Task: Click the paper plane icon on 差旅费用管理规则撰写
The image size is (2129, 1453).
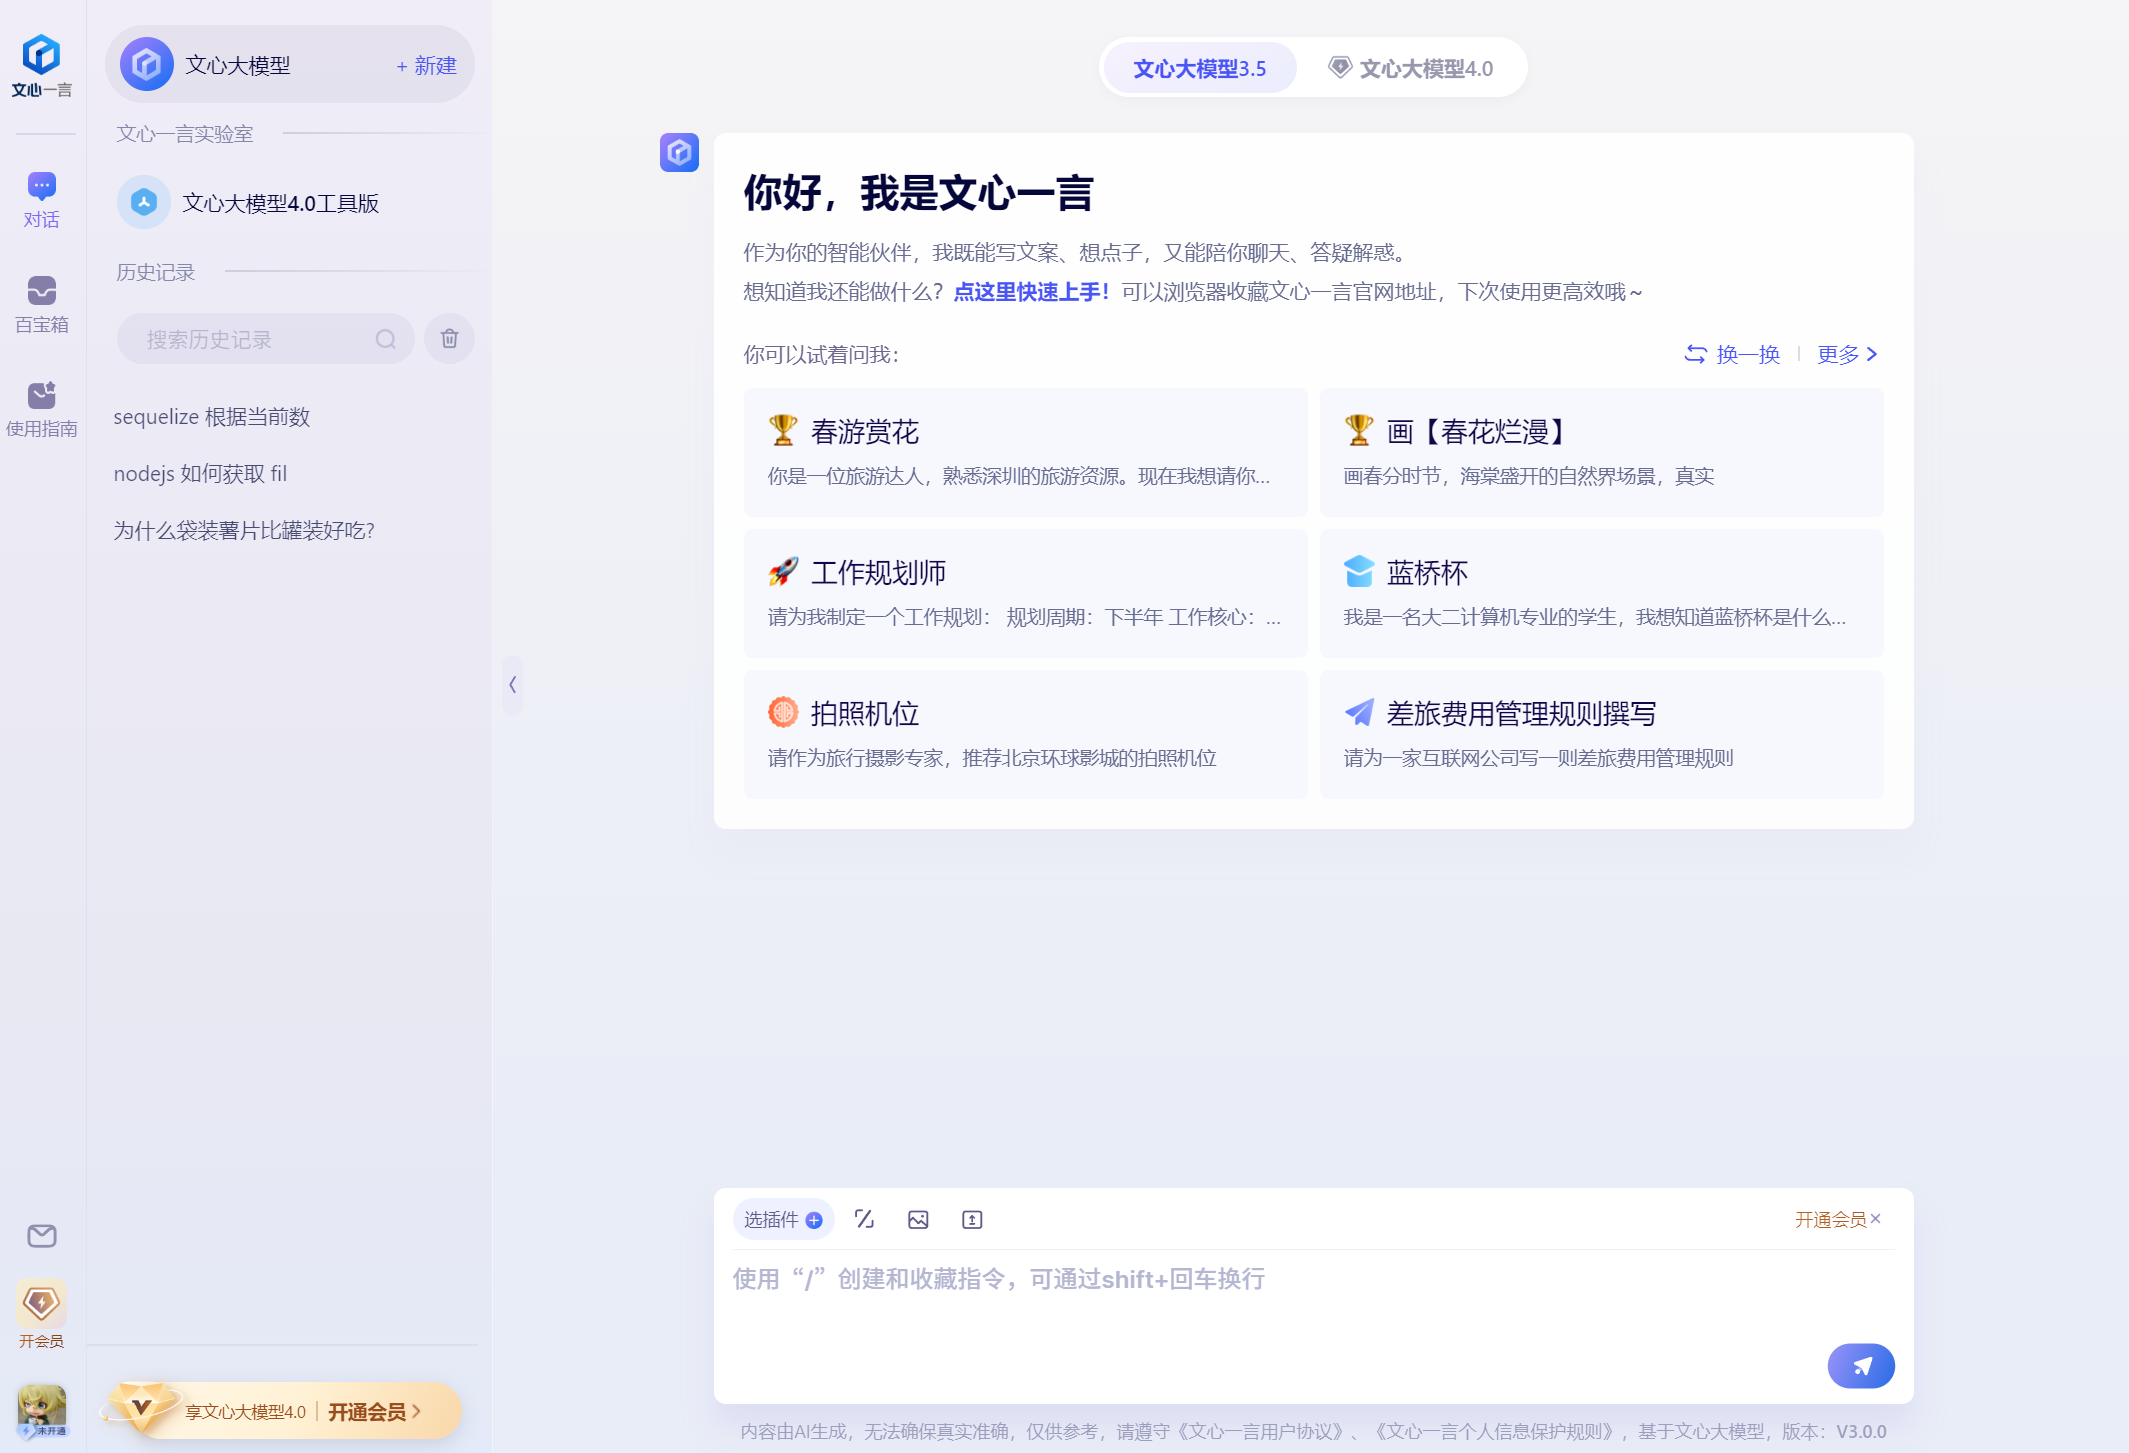Action: pyautogui.click(x=1359, y=712)
